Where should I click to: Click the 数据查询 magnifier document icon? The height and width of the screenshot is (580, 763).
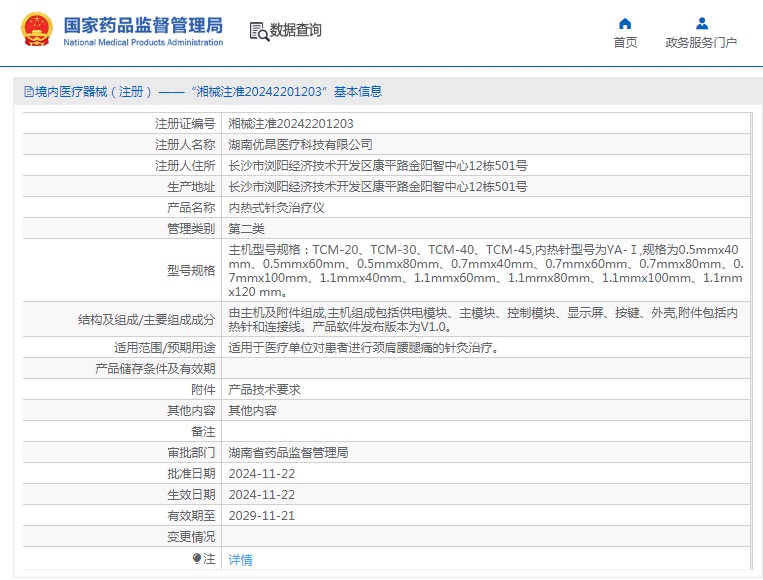tap(259, 31)
